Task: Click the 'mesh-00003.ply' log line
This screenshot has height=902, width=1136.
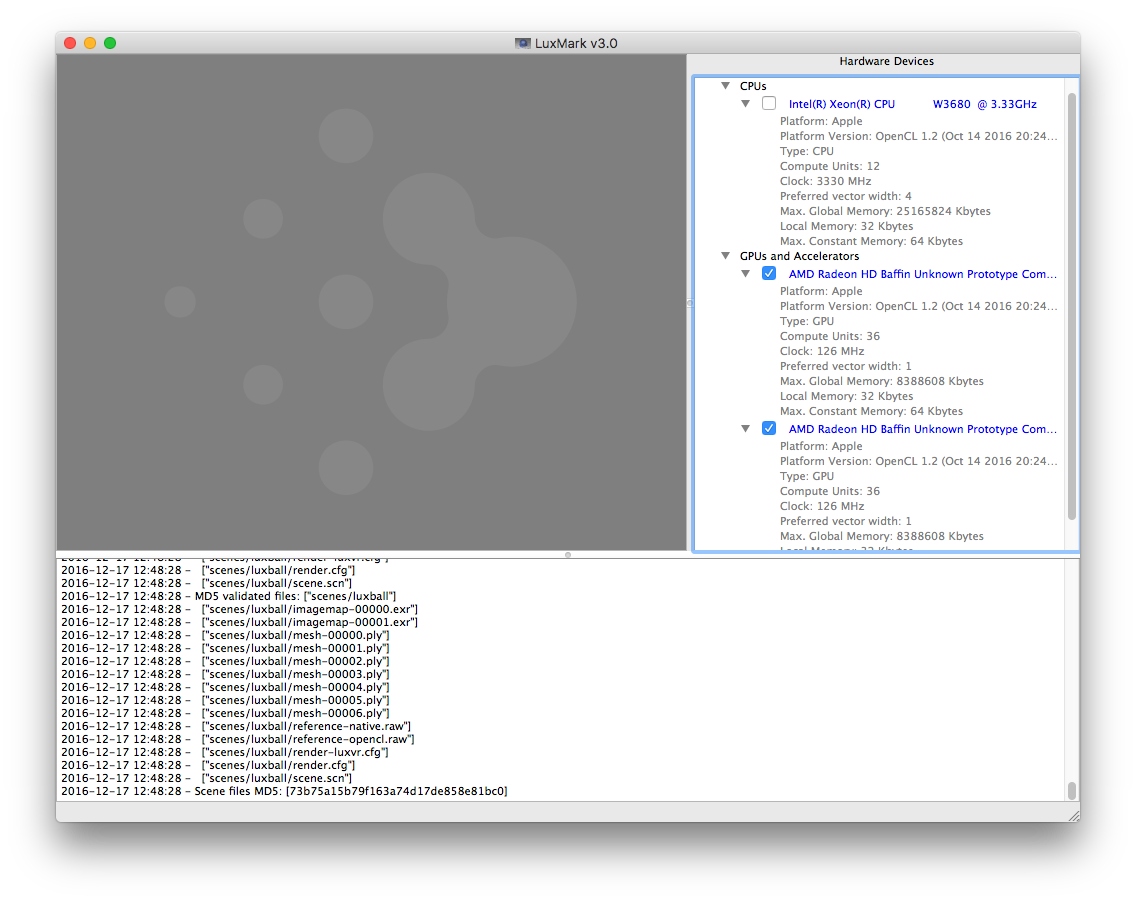Action: tap(225, 675)
